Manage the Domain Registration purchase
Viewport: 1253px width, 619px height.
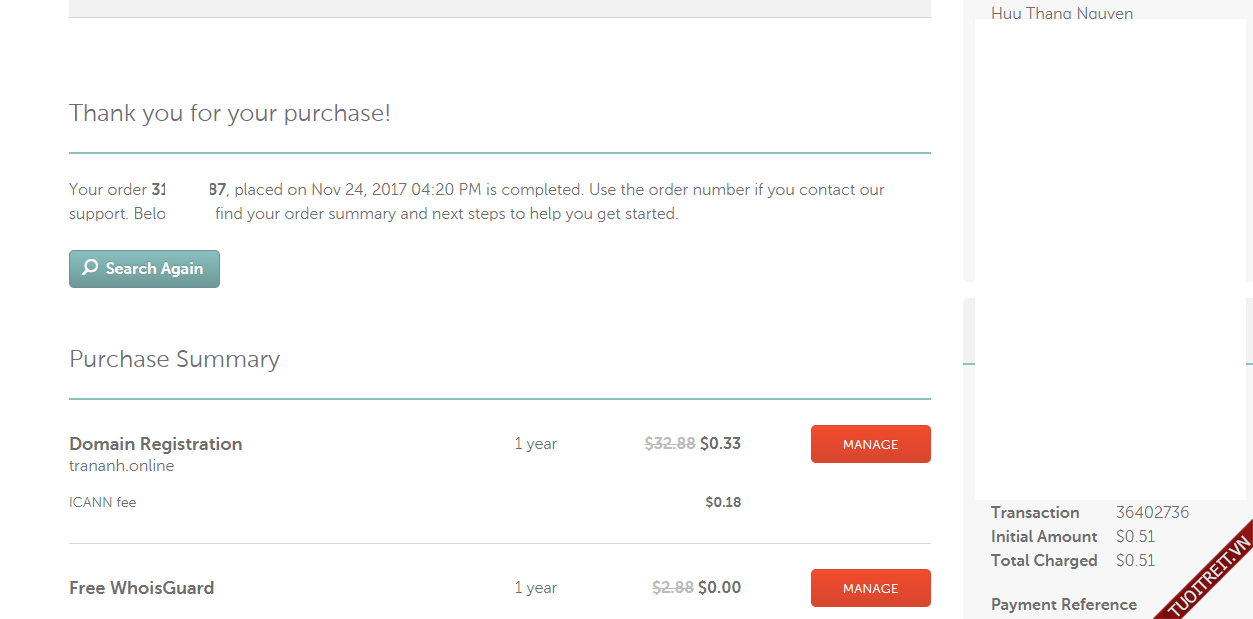(870, 444)
